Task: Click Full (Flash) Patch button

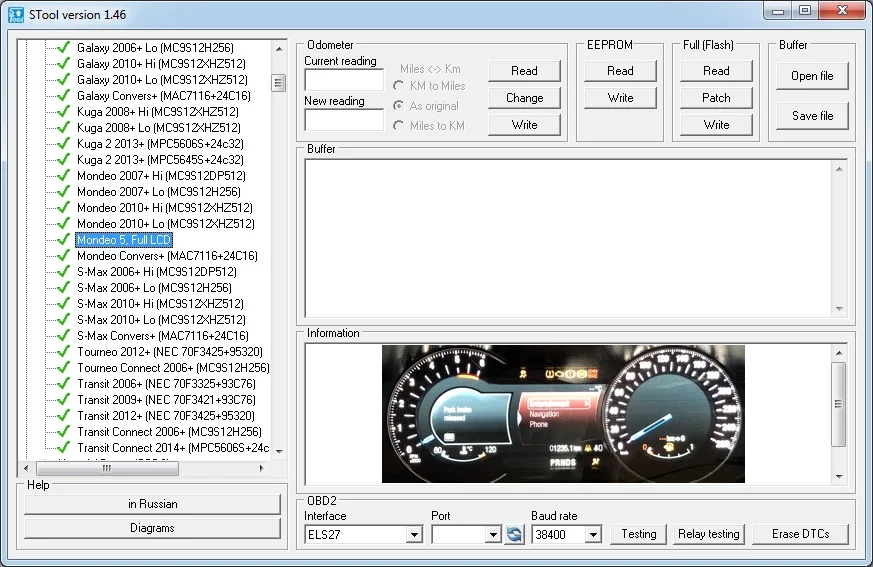Action: pyautogui.click(x=716, y=98)
